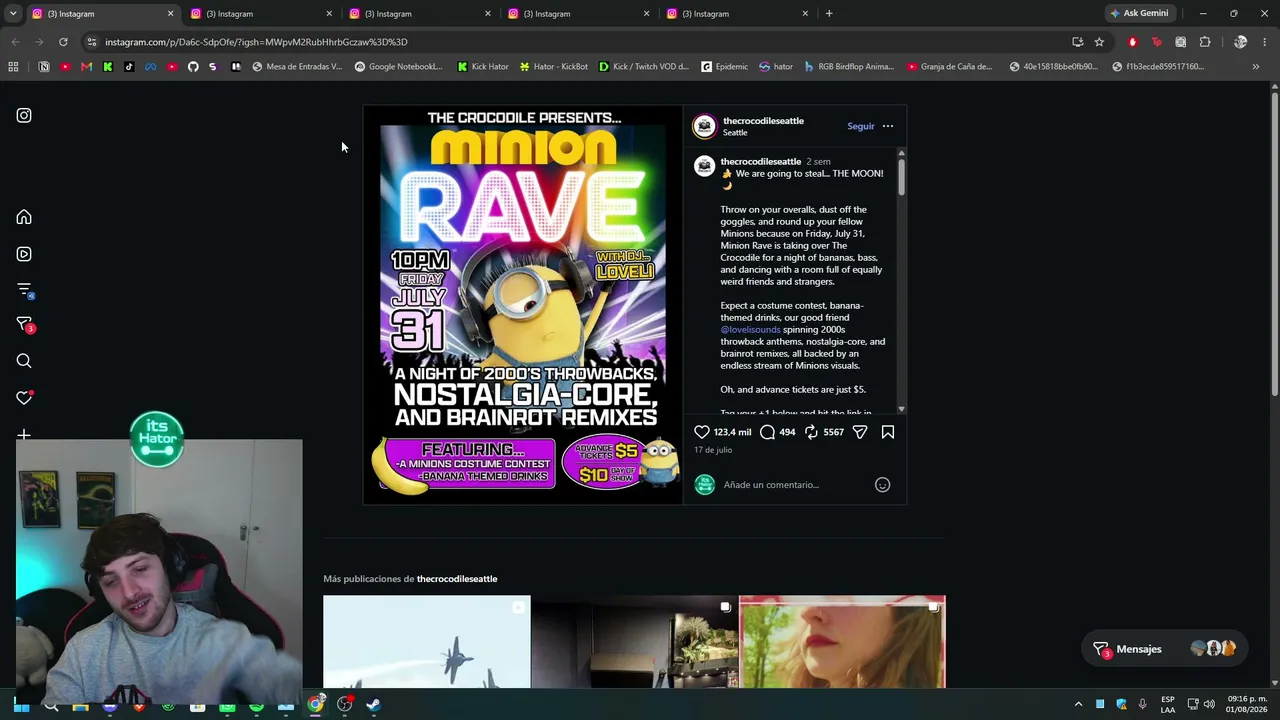Click the taskbar volume icon
The height and width of the screenshot is (720, 1280).
1209,704
